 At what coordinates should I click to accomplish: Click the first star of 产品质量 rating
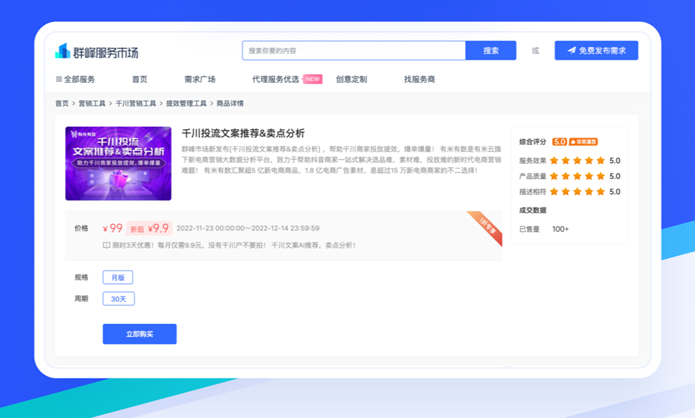(x=554, y=176)
